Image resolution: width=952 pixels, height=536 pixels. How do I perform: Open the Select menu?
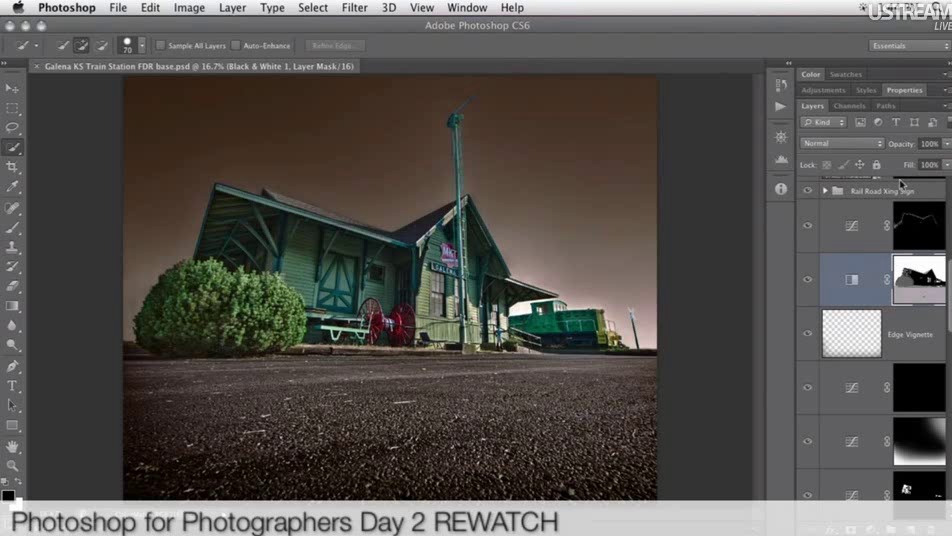click(x=313, y=8)
